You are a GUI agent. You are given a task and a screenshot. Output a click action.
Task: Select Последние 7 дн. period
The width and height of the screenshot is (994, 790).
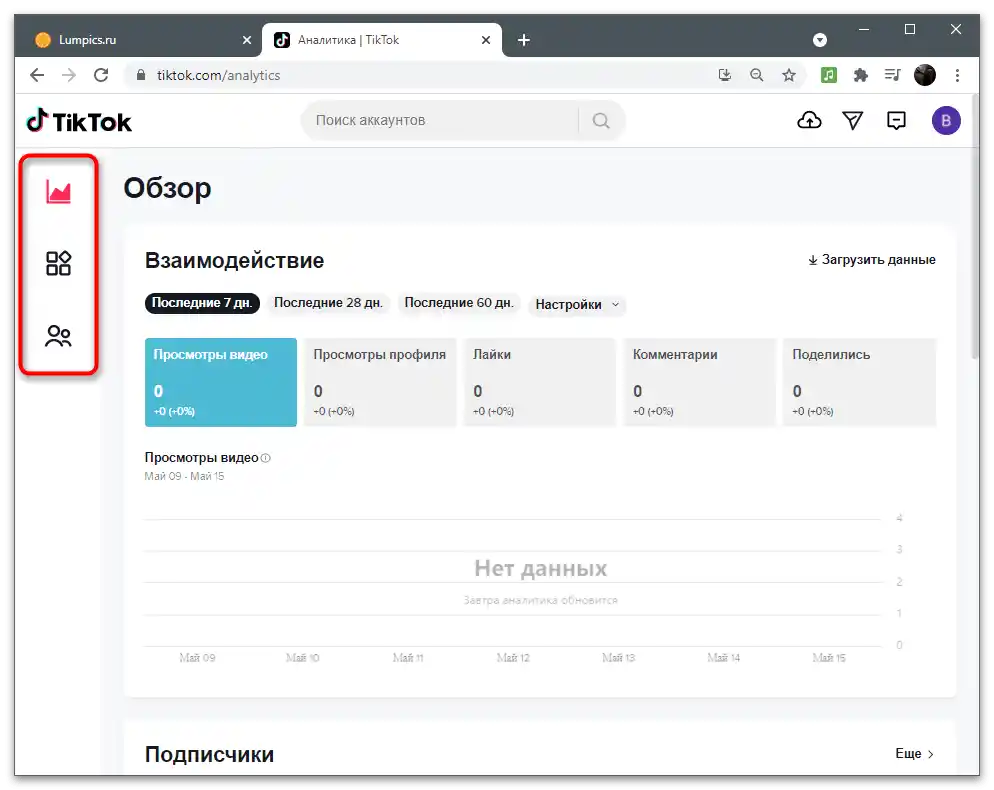click(x=202, y=303)
